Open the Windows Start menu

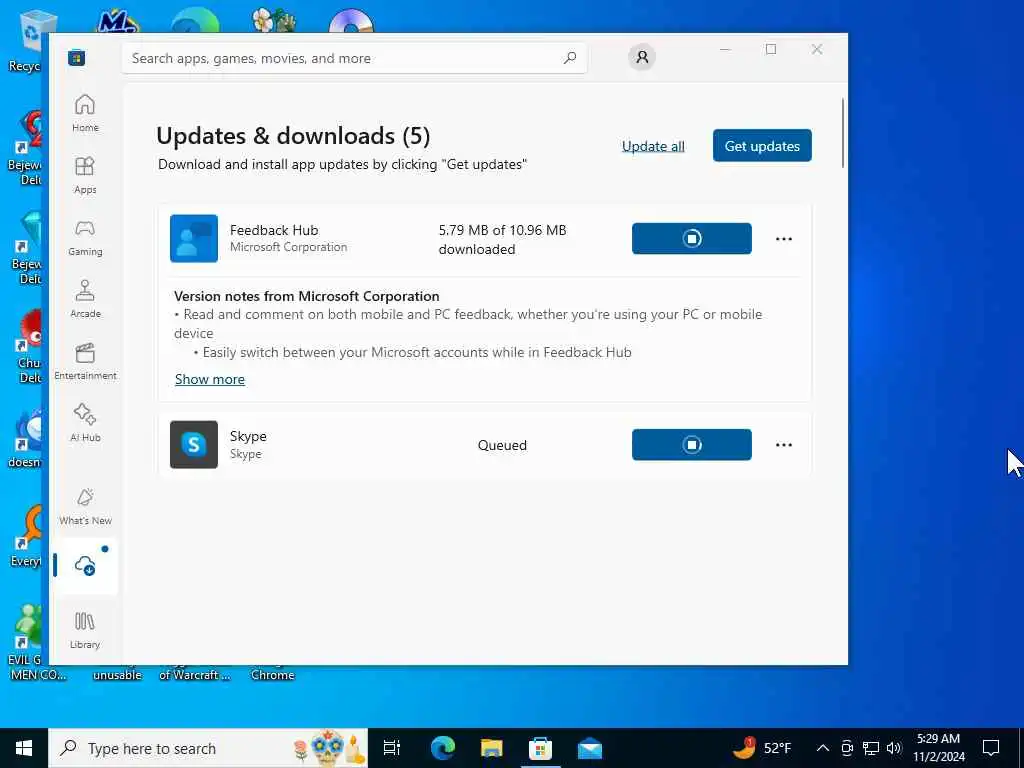24,748
